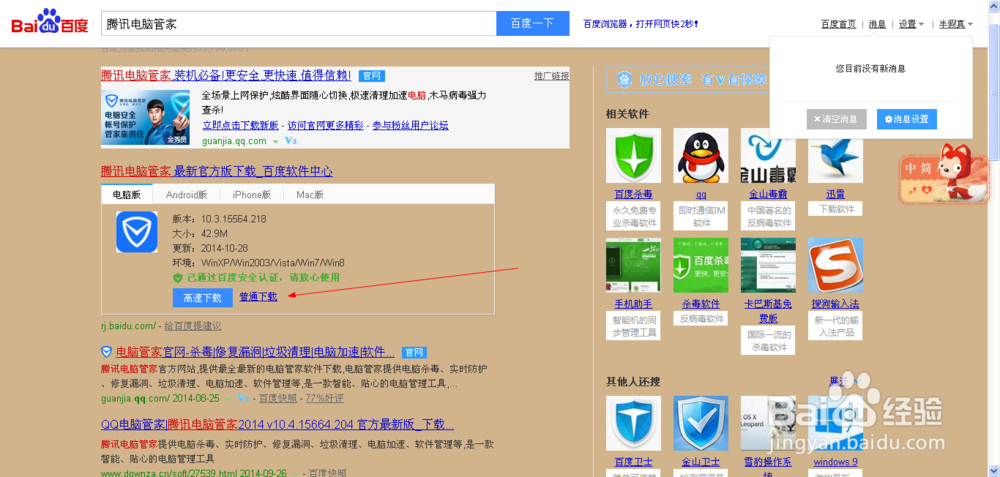Click 百度卫士 text link
The image size is (1000, 477).
click(x=633, y=462)
